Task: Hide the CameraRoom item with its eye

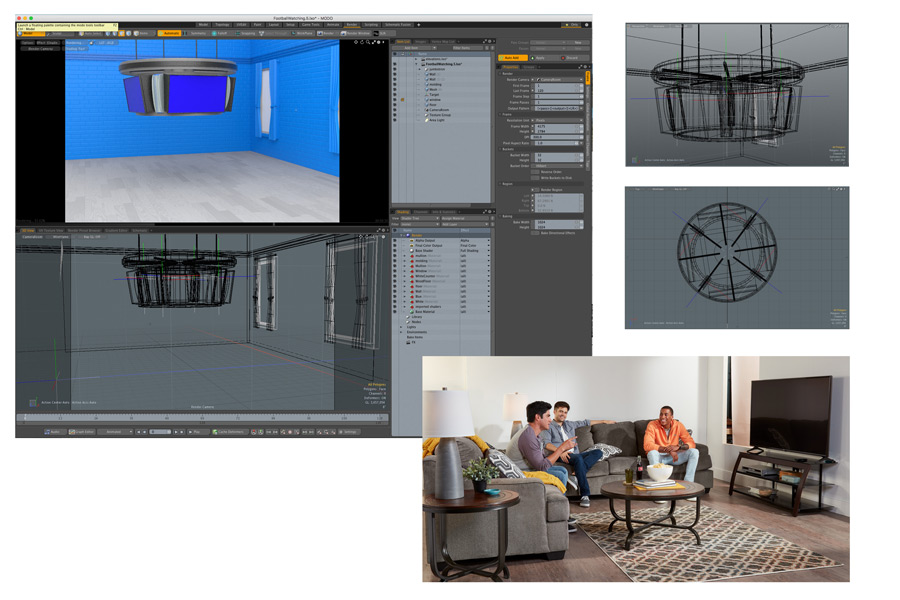Action: click(x=395, y=110)
